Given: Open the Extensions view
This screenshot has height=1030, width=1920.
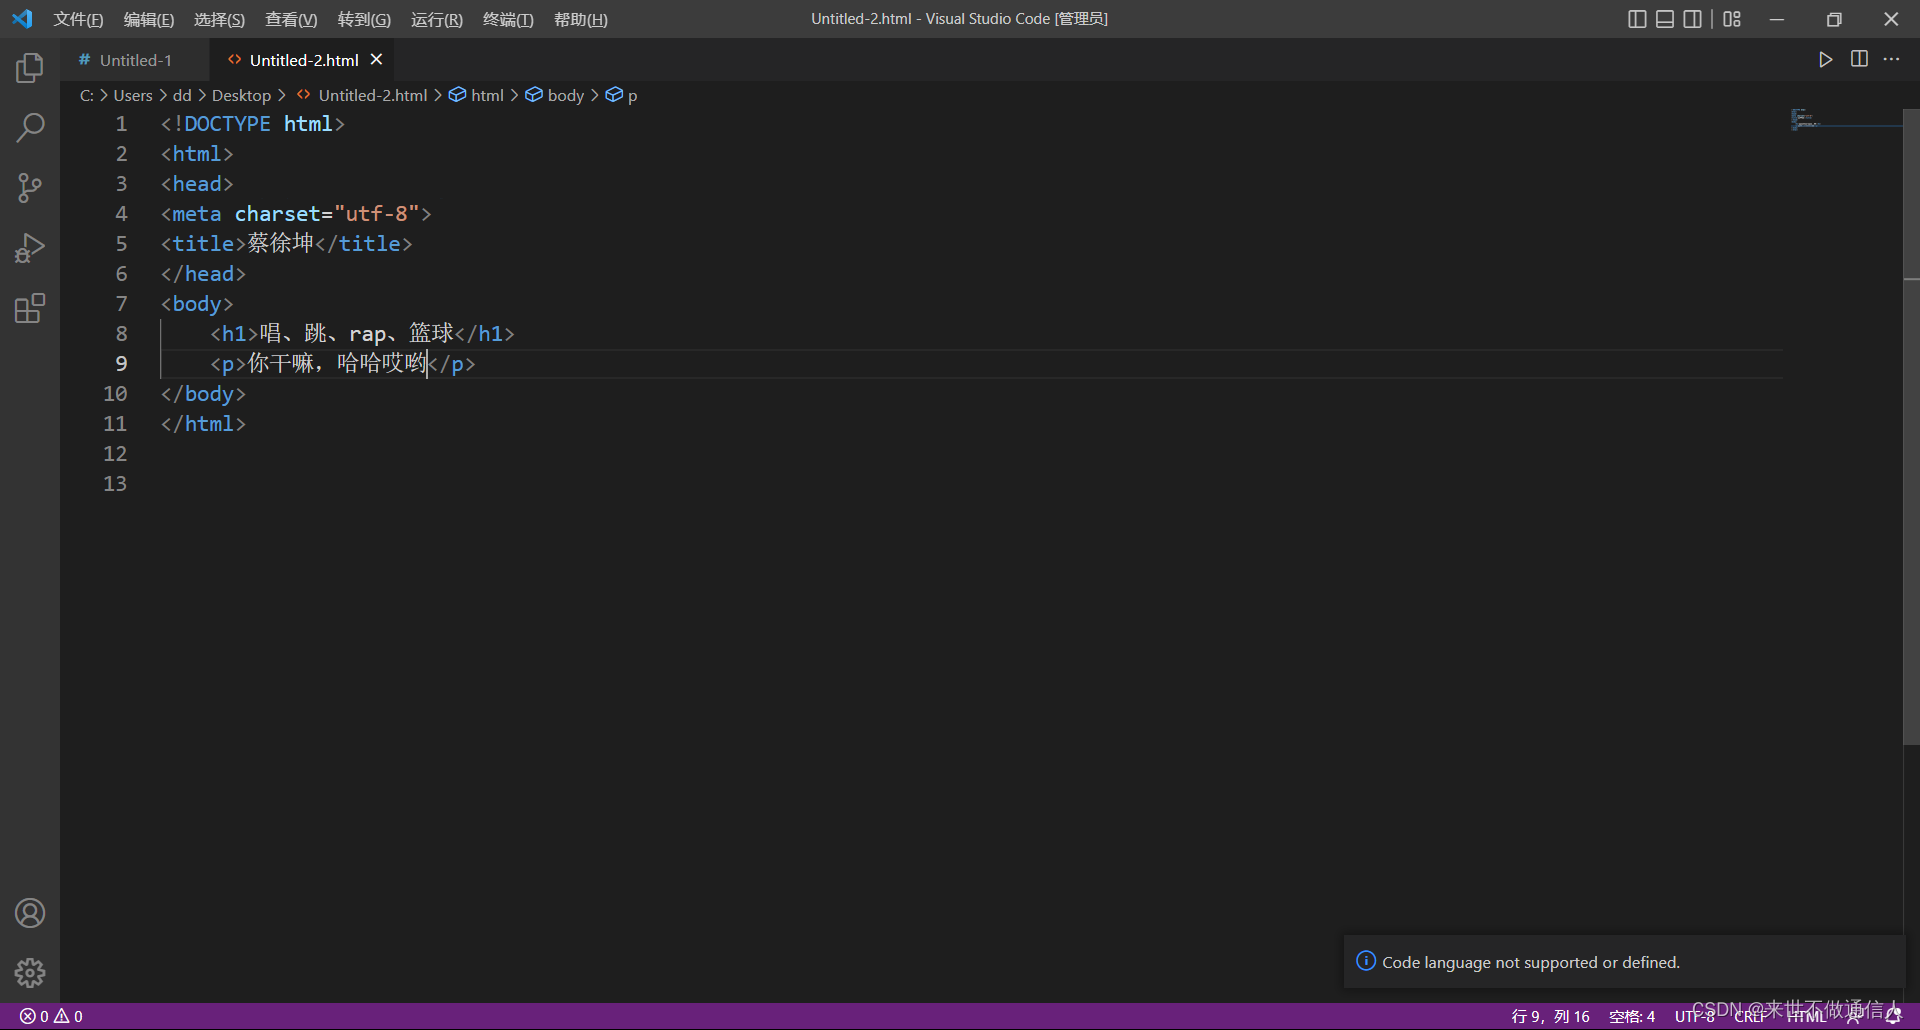Looking at the screenshot, I should (x=30, y=308).
